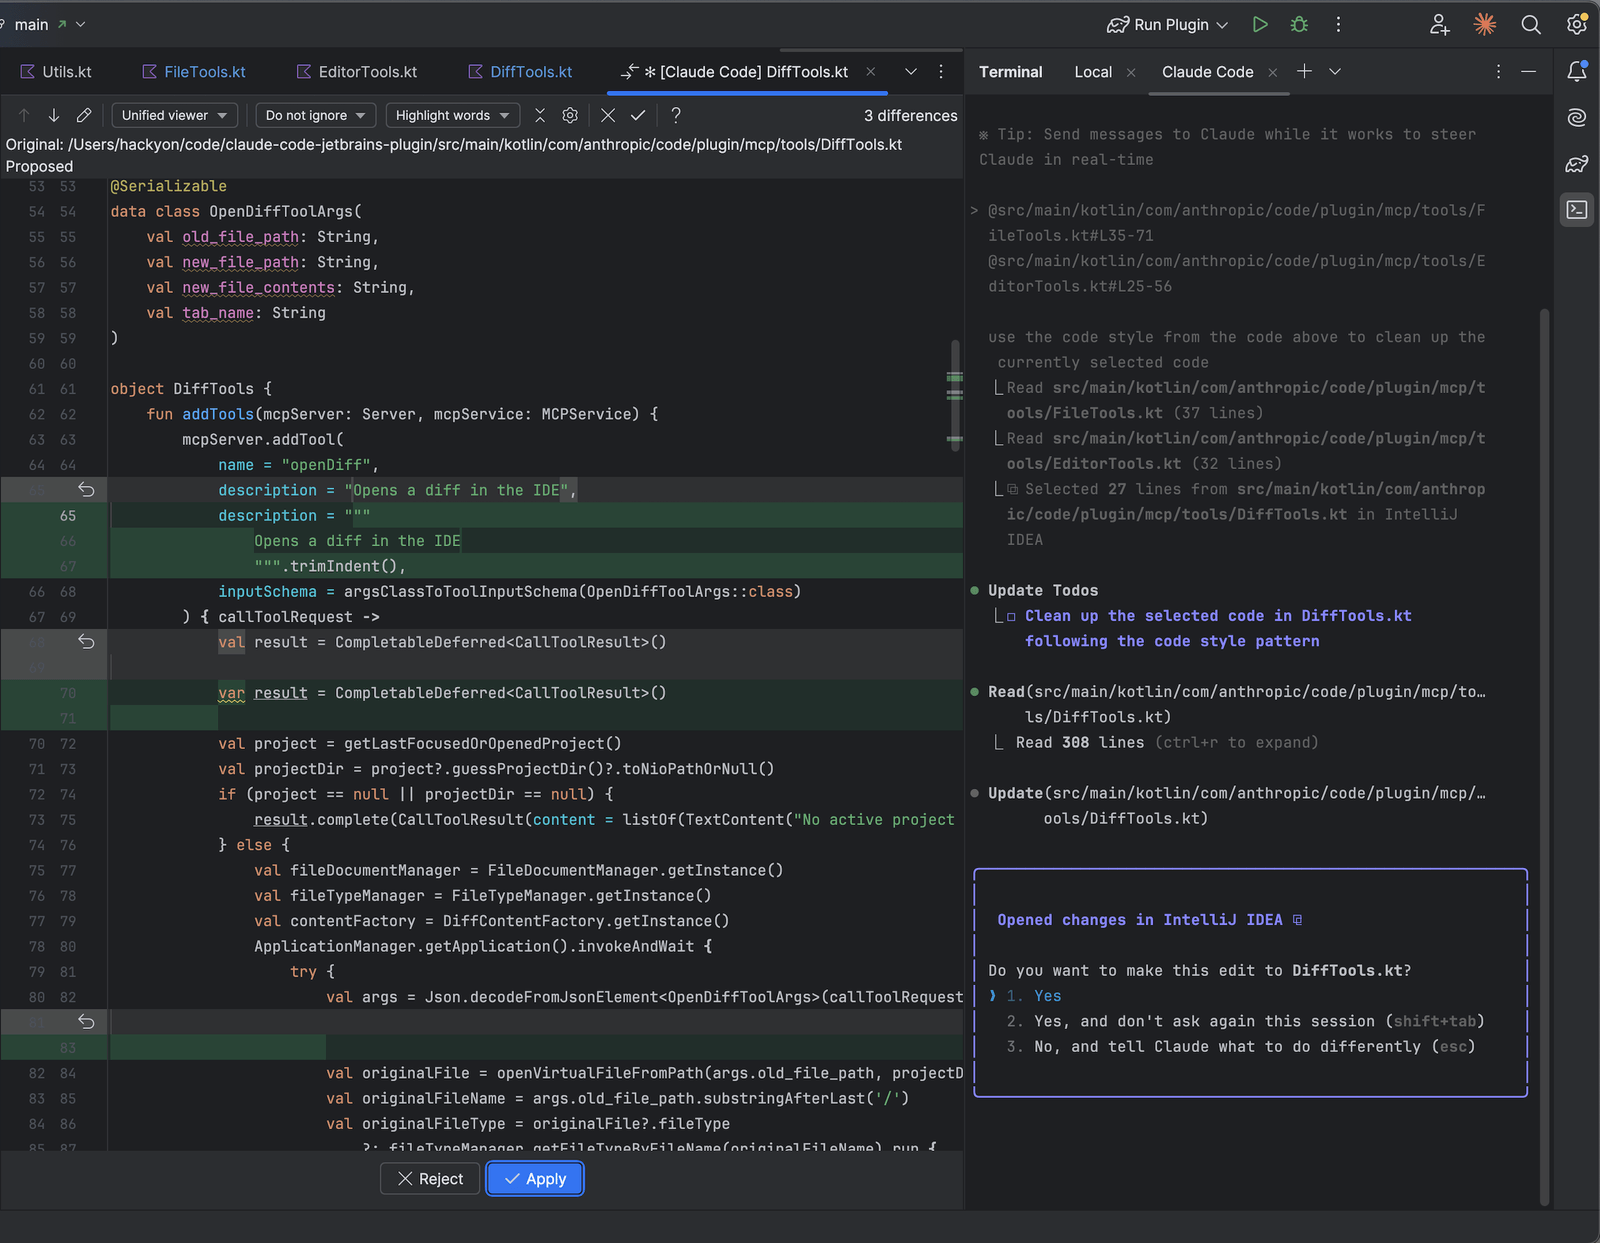The width and height of the screenshot is (1600, 1243).
Task: Open the AI Assistant spiral icon
Action: click(x=1577, y=117)
